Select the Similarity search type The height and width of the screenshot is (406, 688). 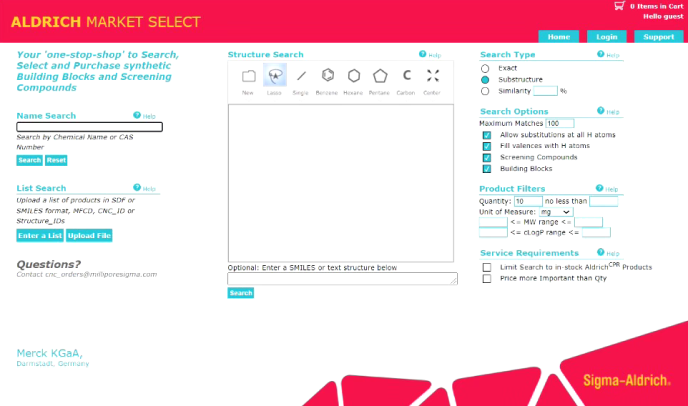[485, 91]
